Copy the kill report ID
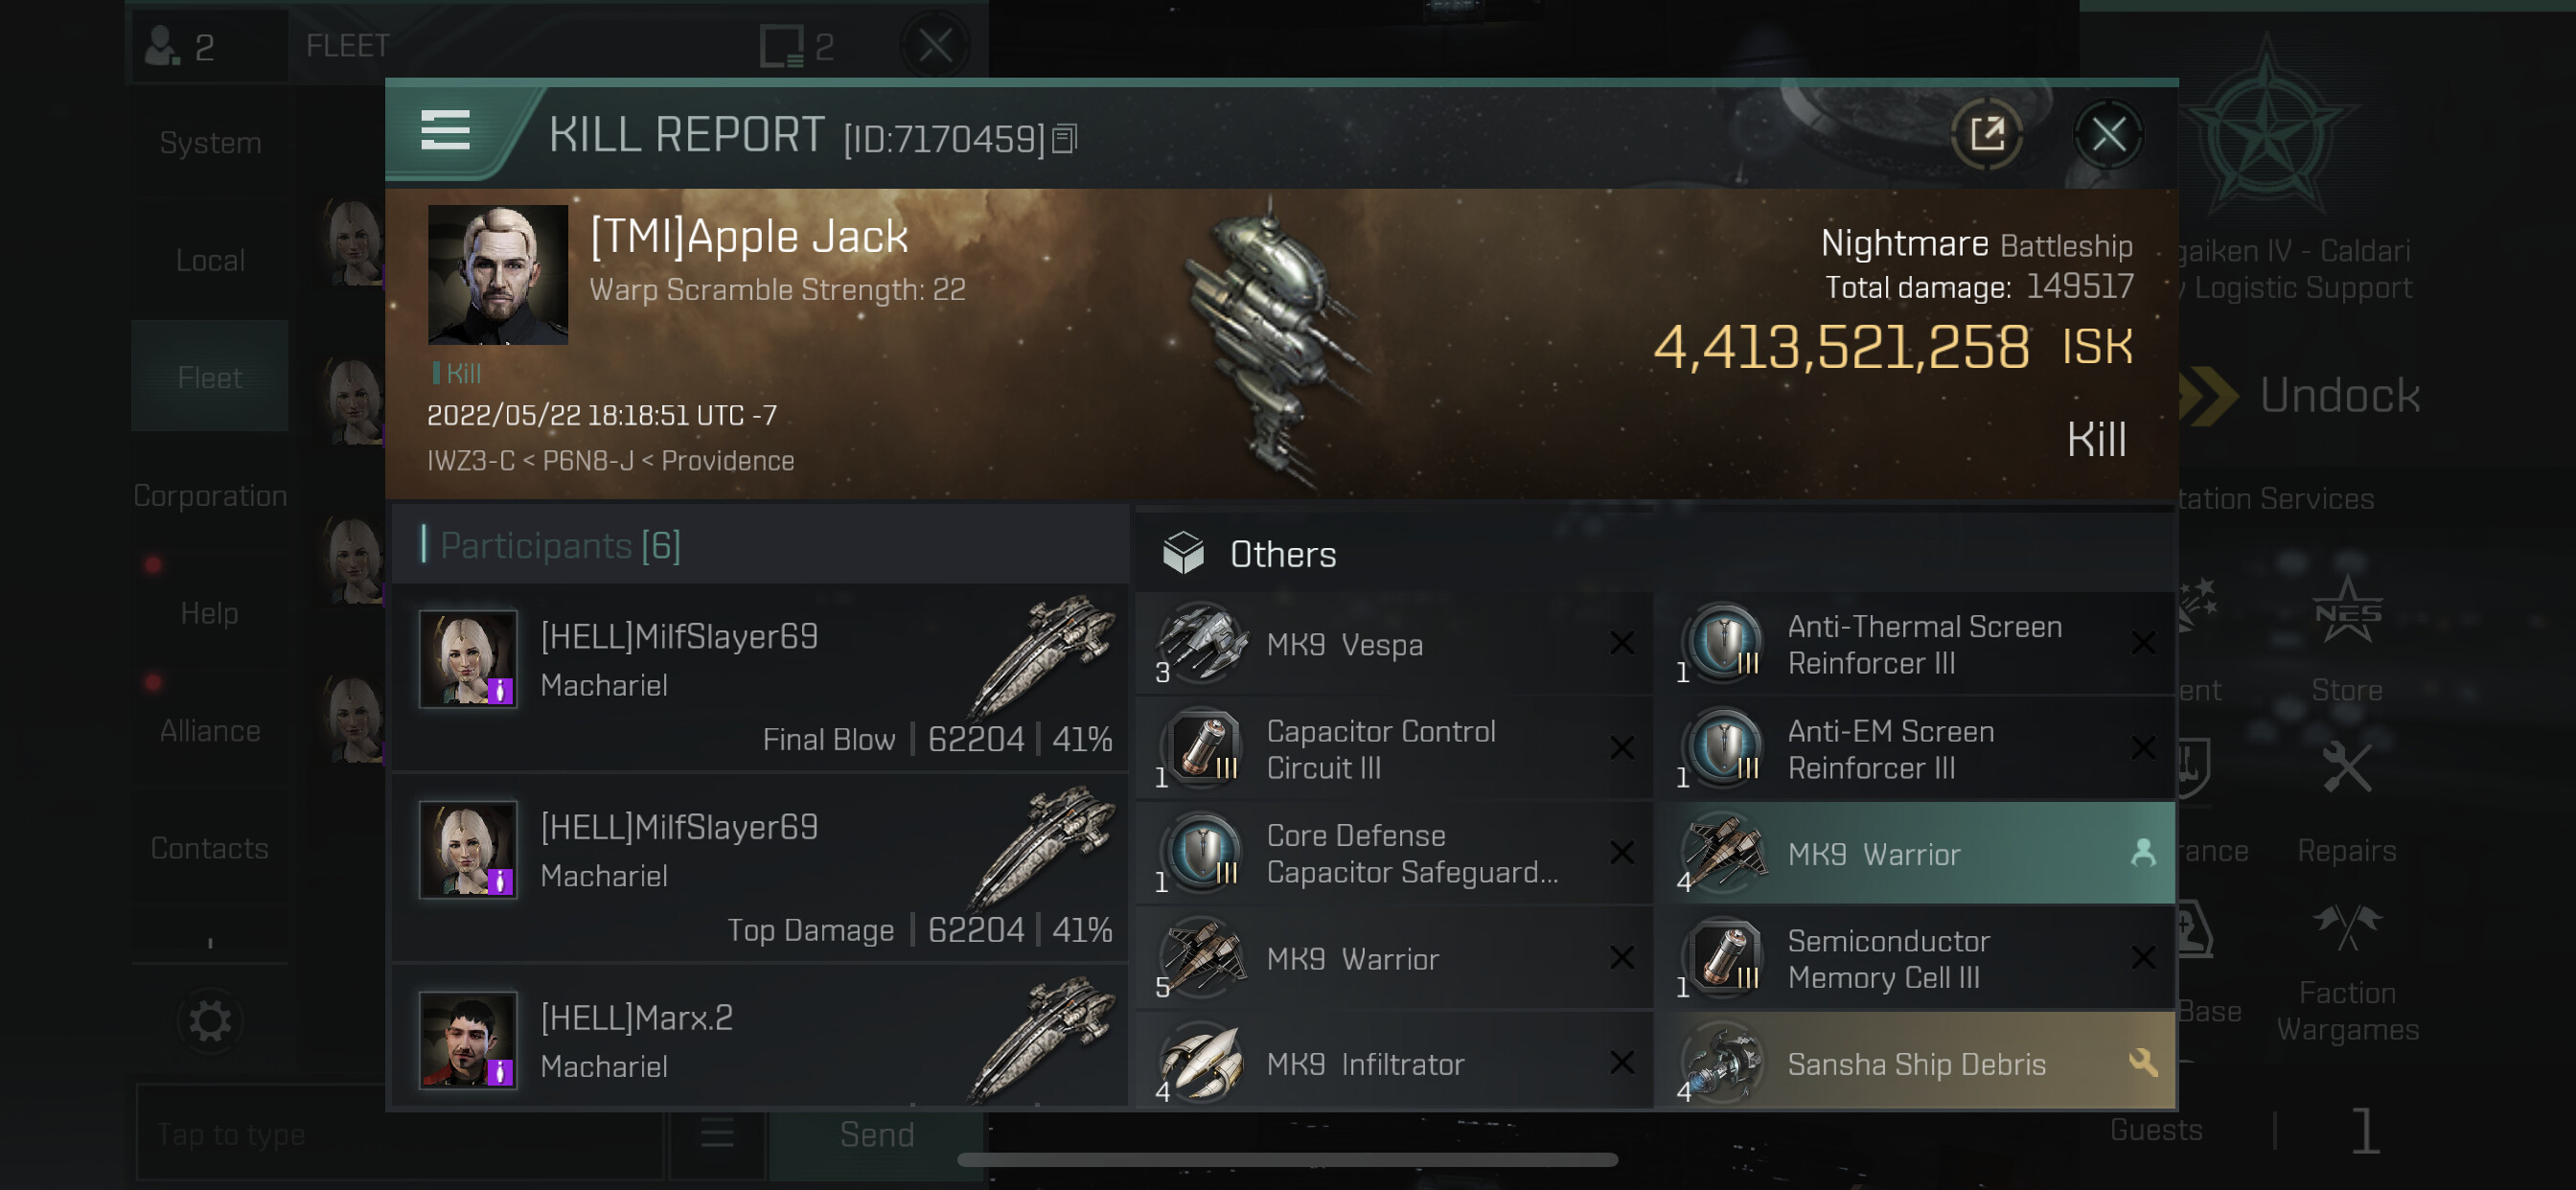The width and height of the screenshot is (2576, 1190). 1064,139
